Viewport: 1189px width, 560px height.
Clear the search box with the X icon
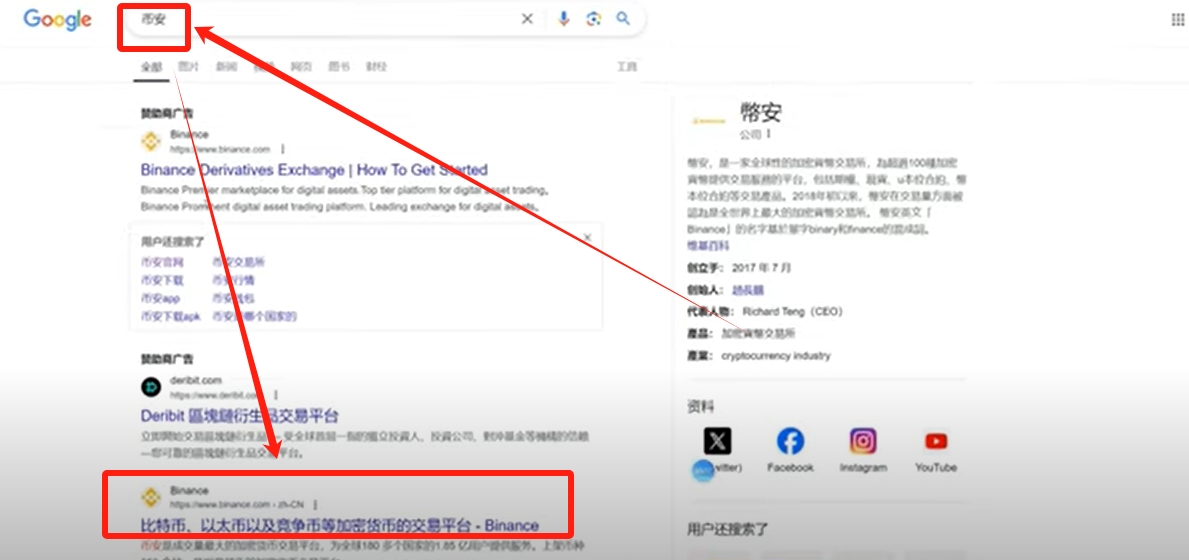tap(527, 19)
